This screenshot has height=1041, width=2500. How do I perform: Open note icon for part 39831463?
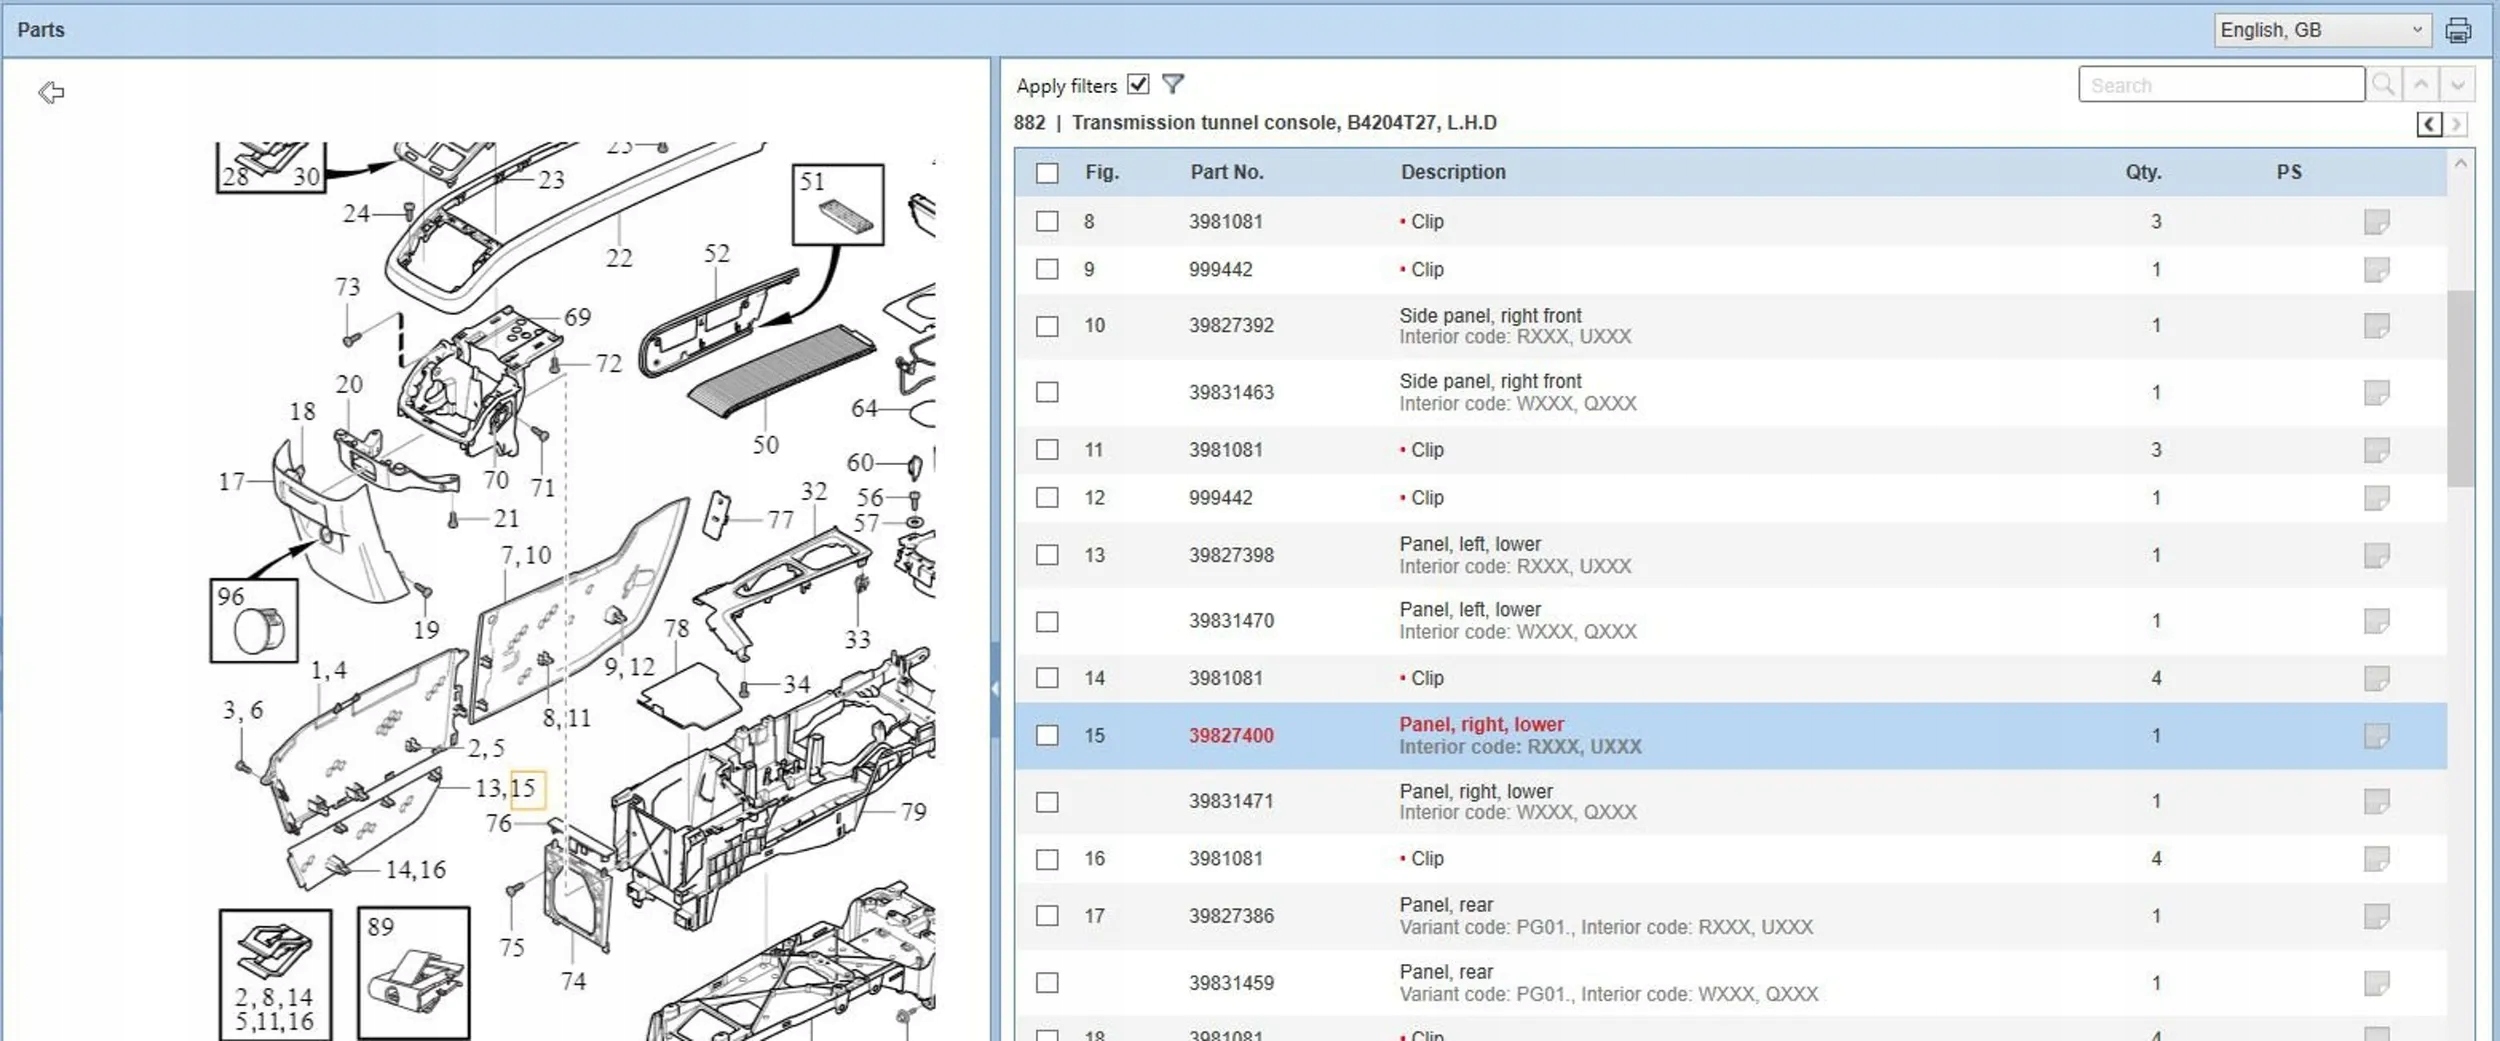[x=2376, y=392]
